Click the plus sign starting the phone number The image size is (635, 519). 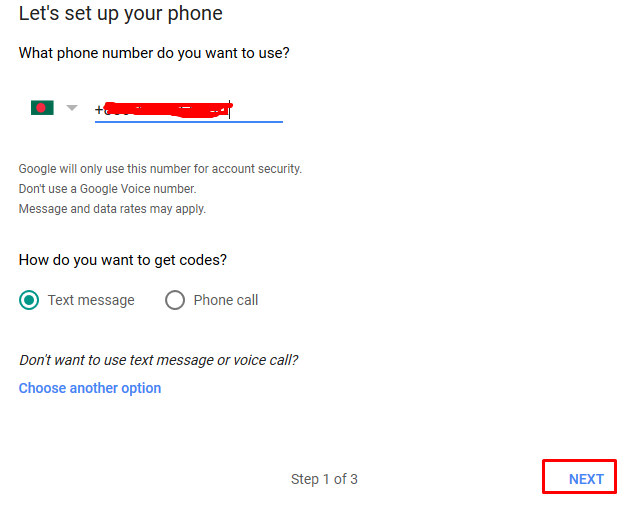pyautogui.click(x=99, y=109)
